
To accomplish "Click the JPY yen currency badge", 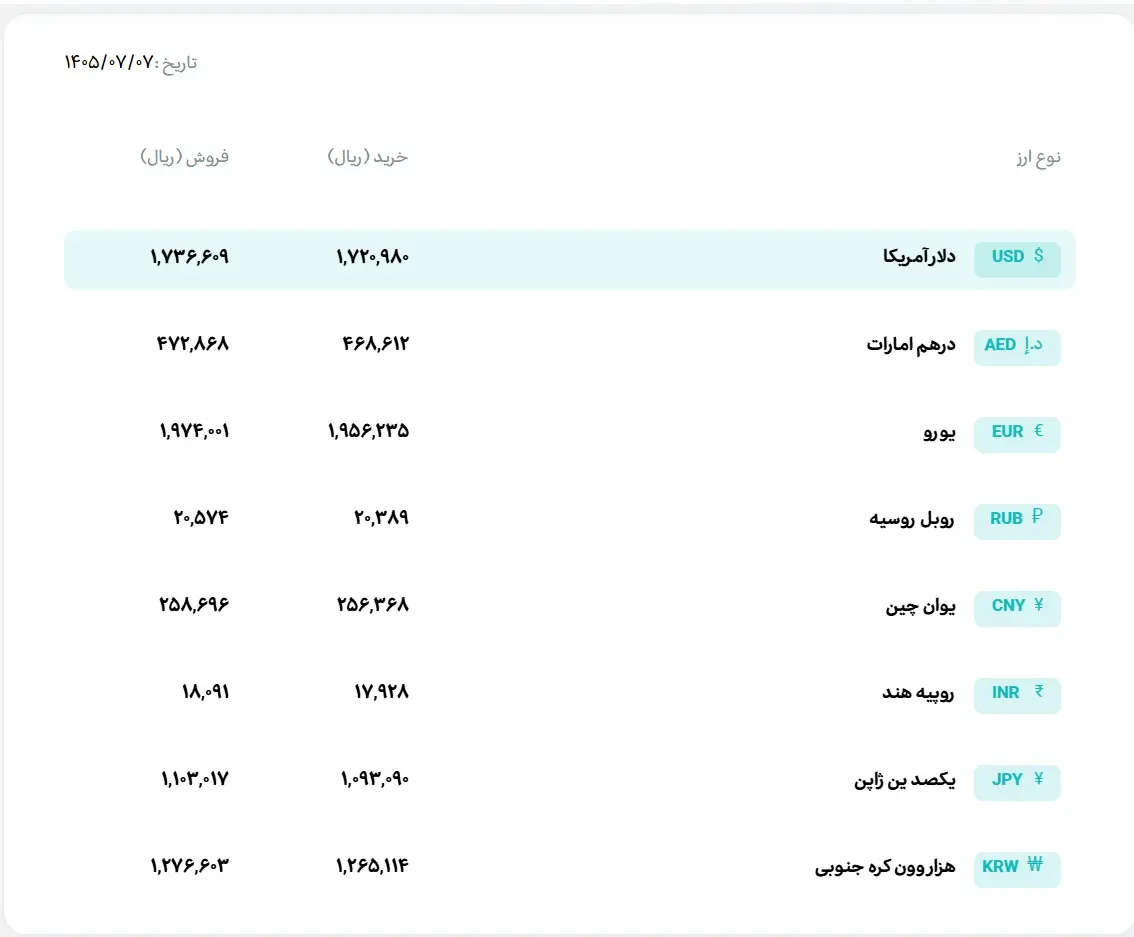I will tap(1017, 781).
